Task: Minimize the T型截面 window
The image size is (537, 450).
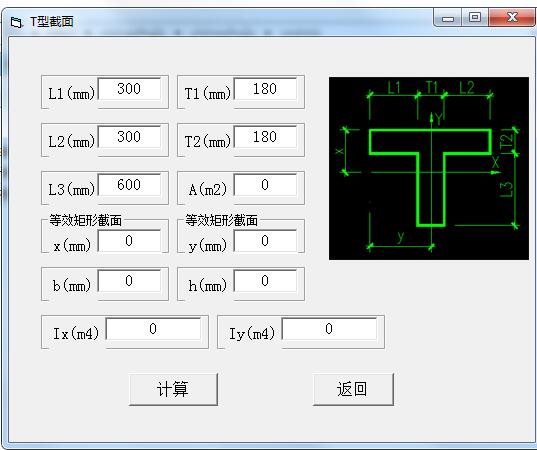Action: click(x=448, y=18)
